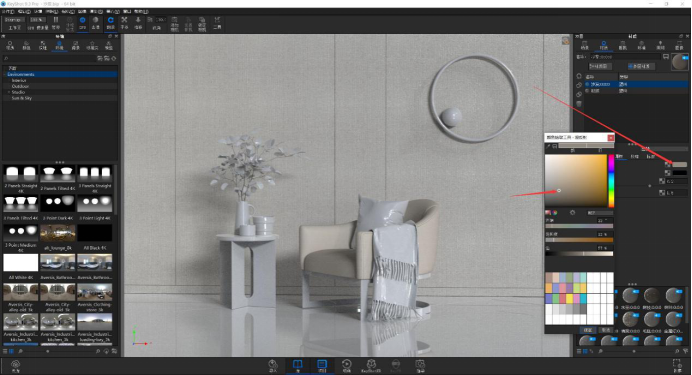
Task: Click the beige diffuse color swatch
Action: coord(680,165)
